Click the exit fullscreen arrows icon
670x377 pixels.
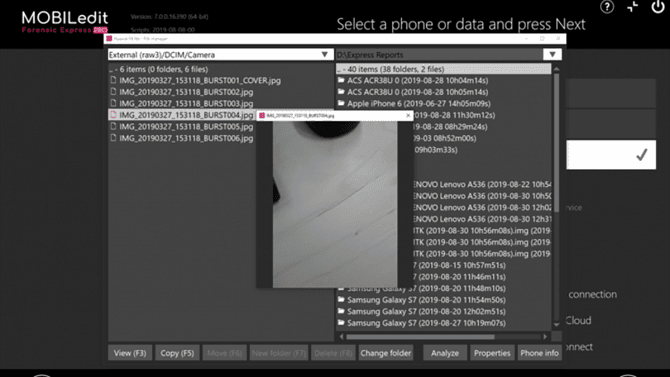point(632,6)
